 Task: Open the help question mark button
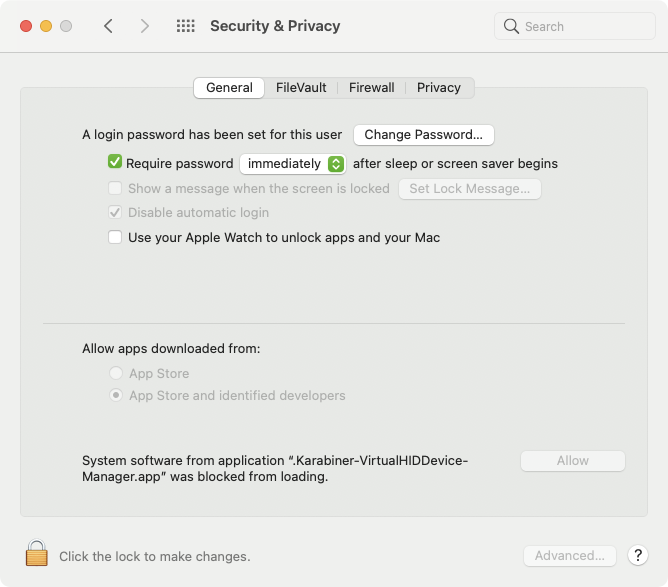tap(638, 556)
